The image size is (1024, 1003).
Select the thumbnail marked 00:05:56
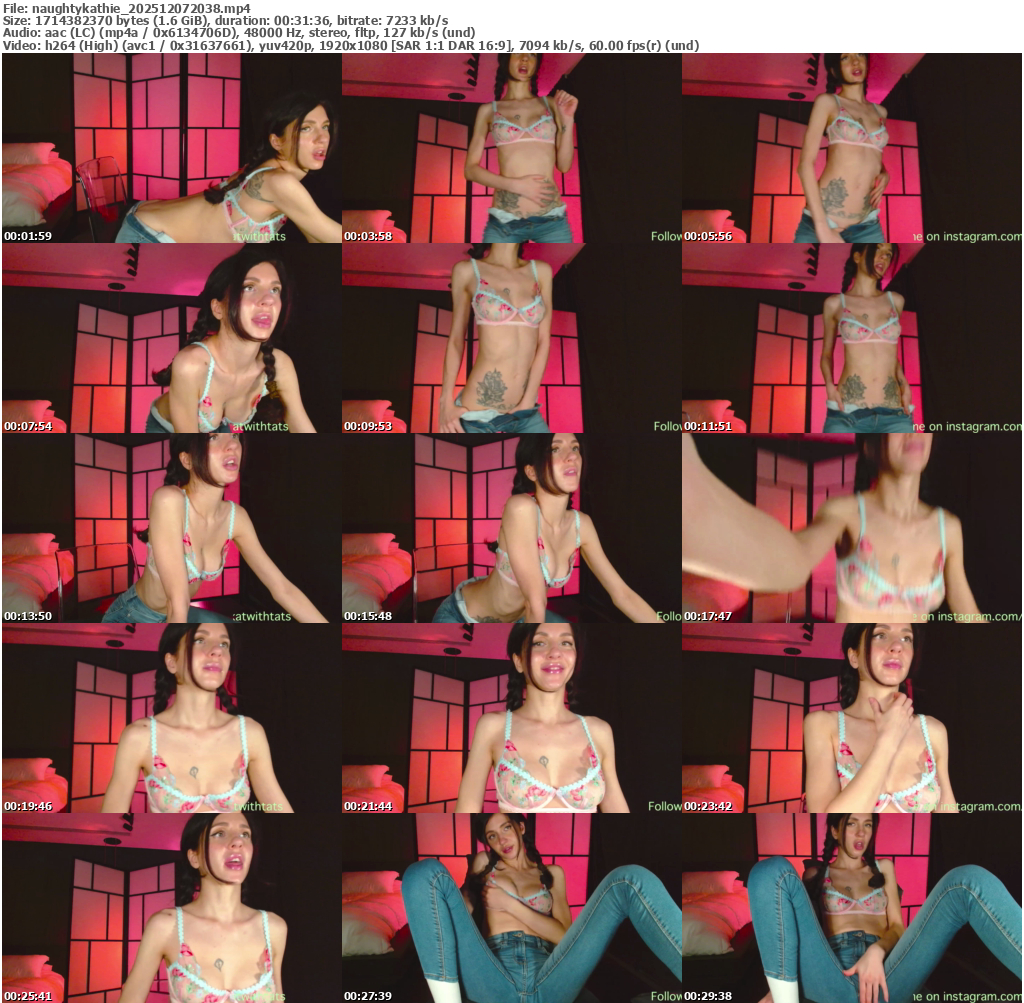[x=852, y=148]
